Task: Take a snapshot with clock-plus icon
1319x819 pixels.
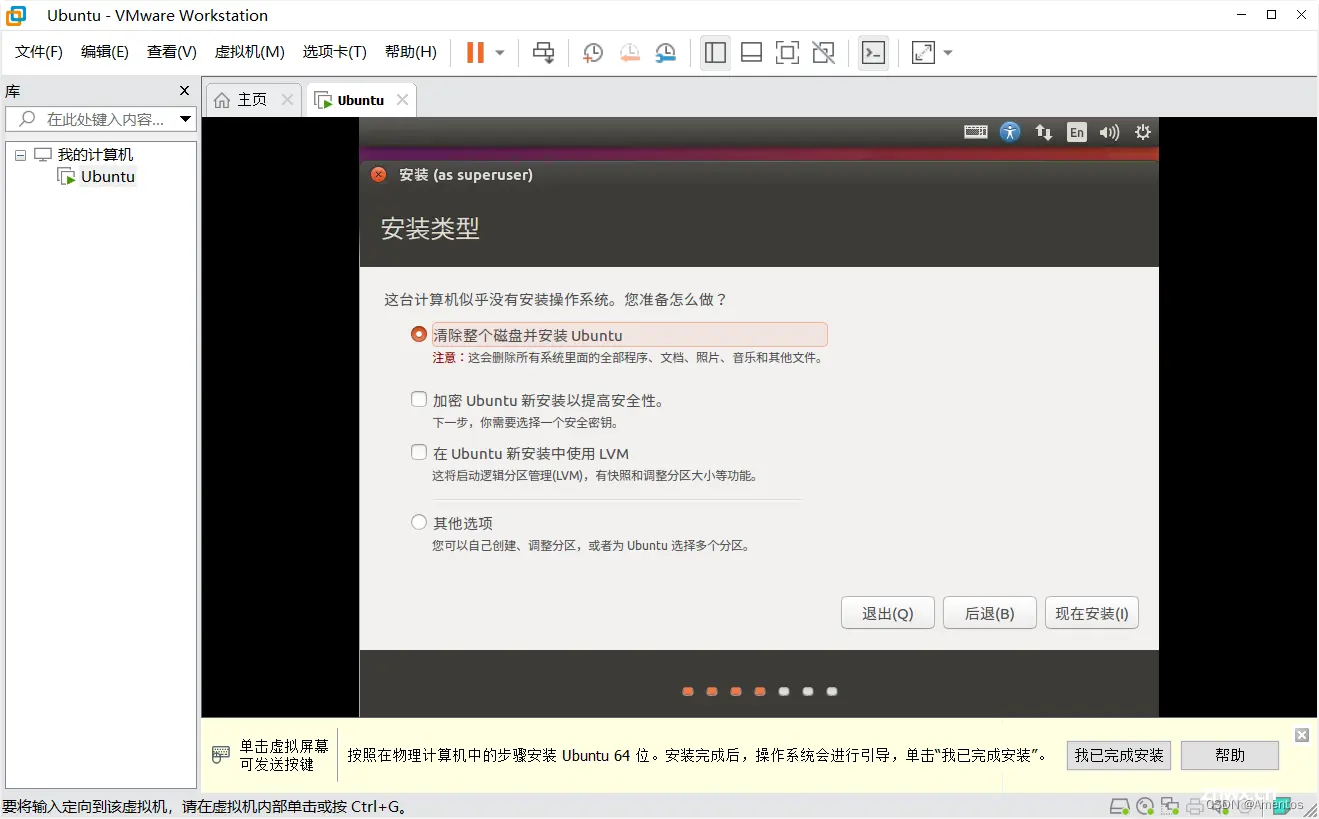Action: click(x=593, y=52)
